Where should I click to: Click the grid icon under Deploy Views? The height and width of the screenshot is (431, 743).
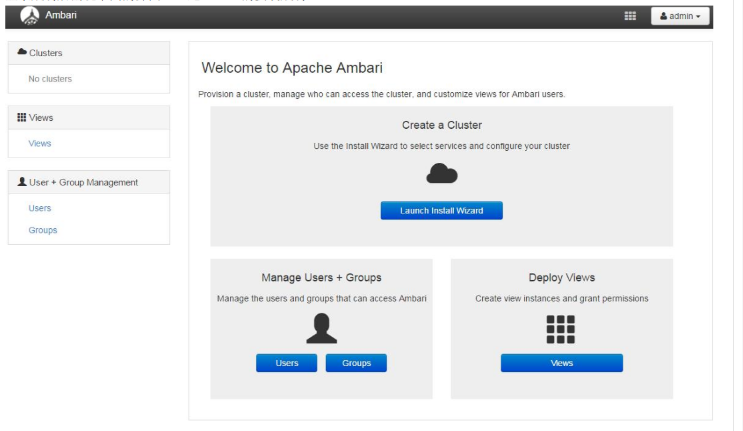(561, 329)
